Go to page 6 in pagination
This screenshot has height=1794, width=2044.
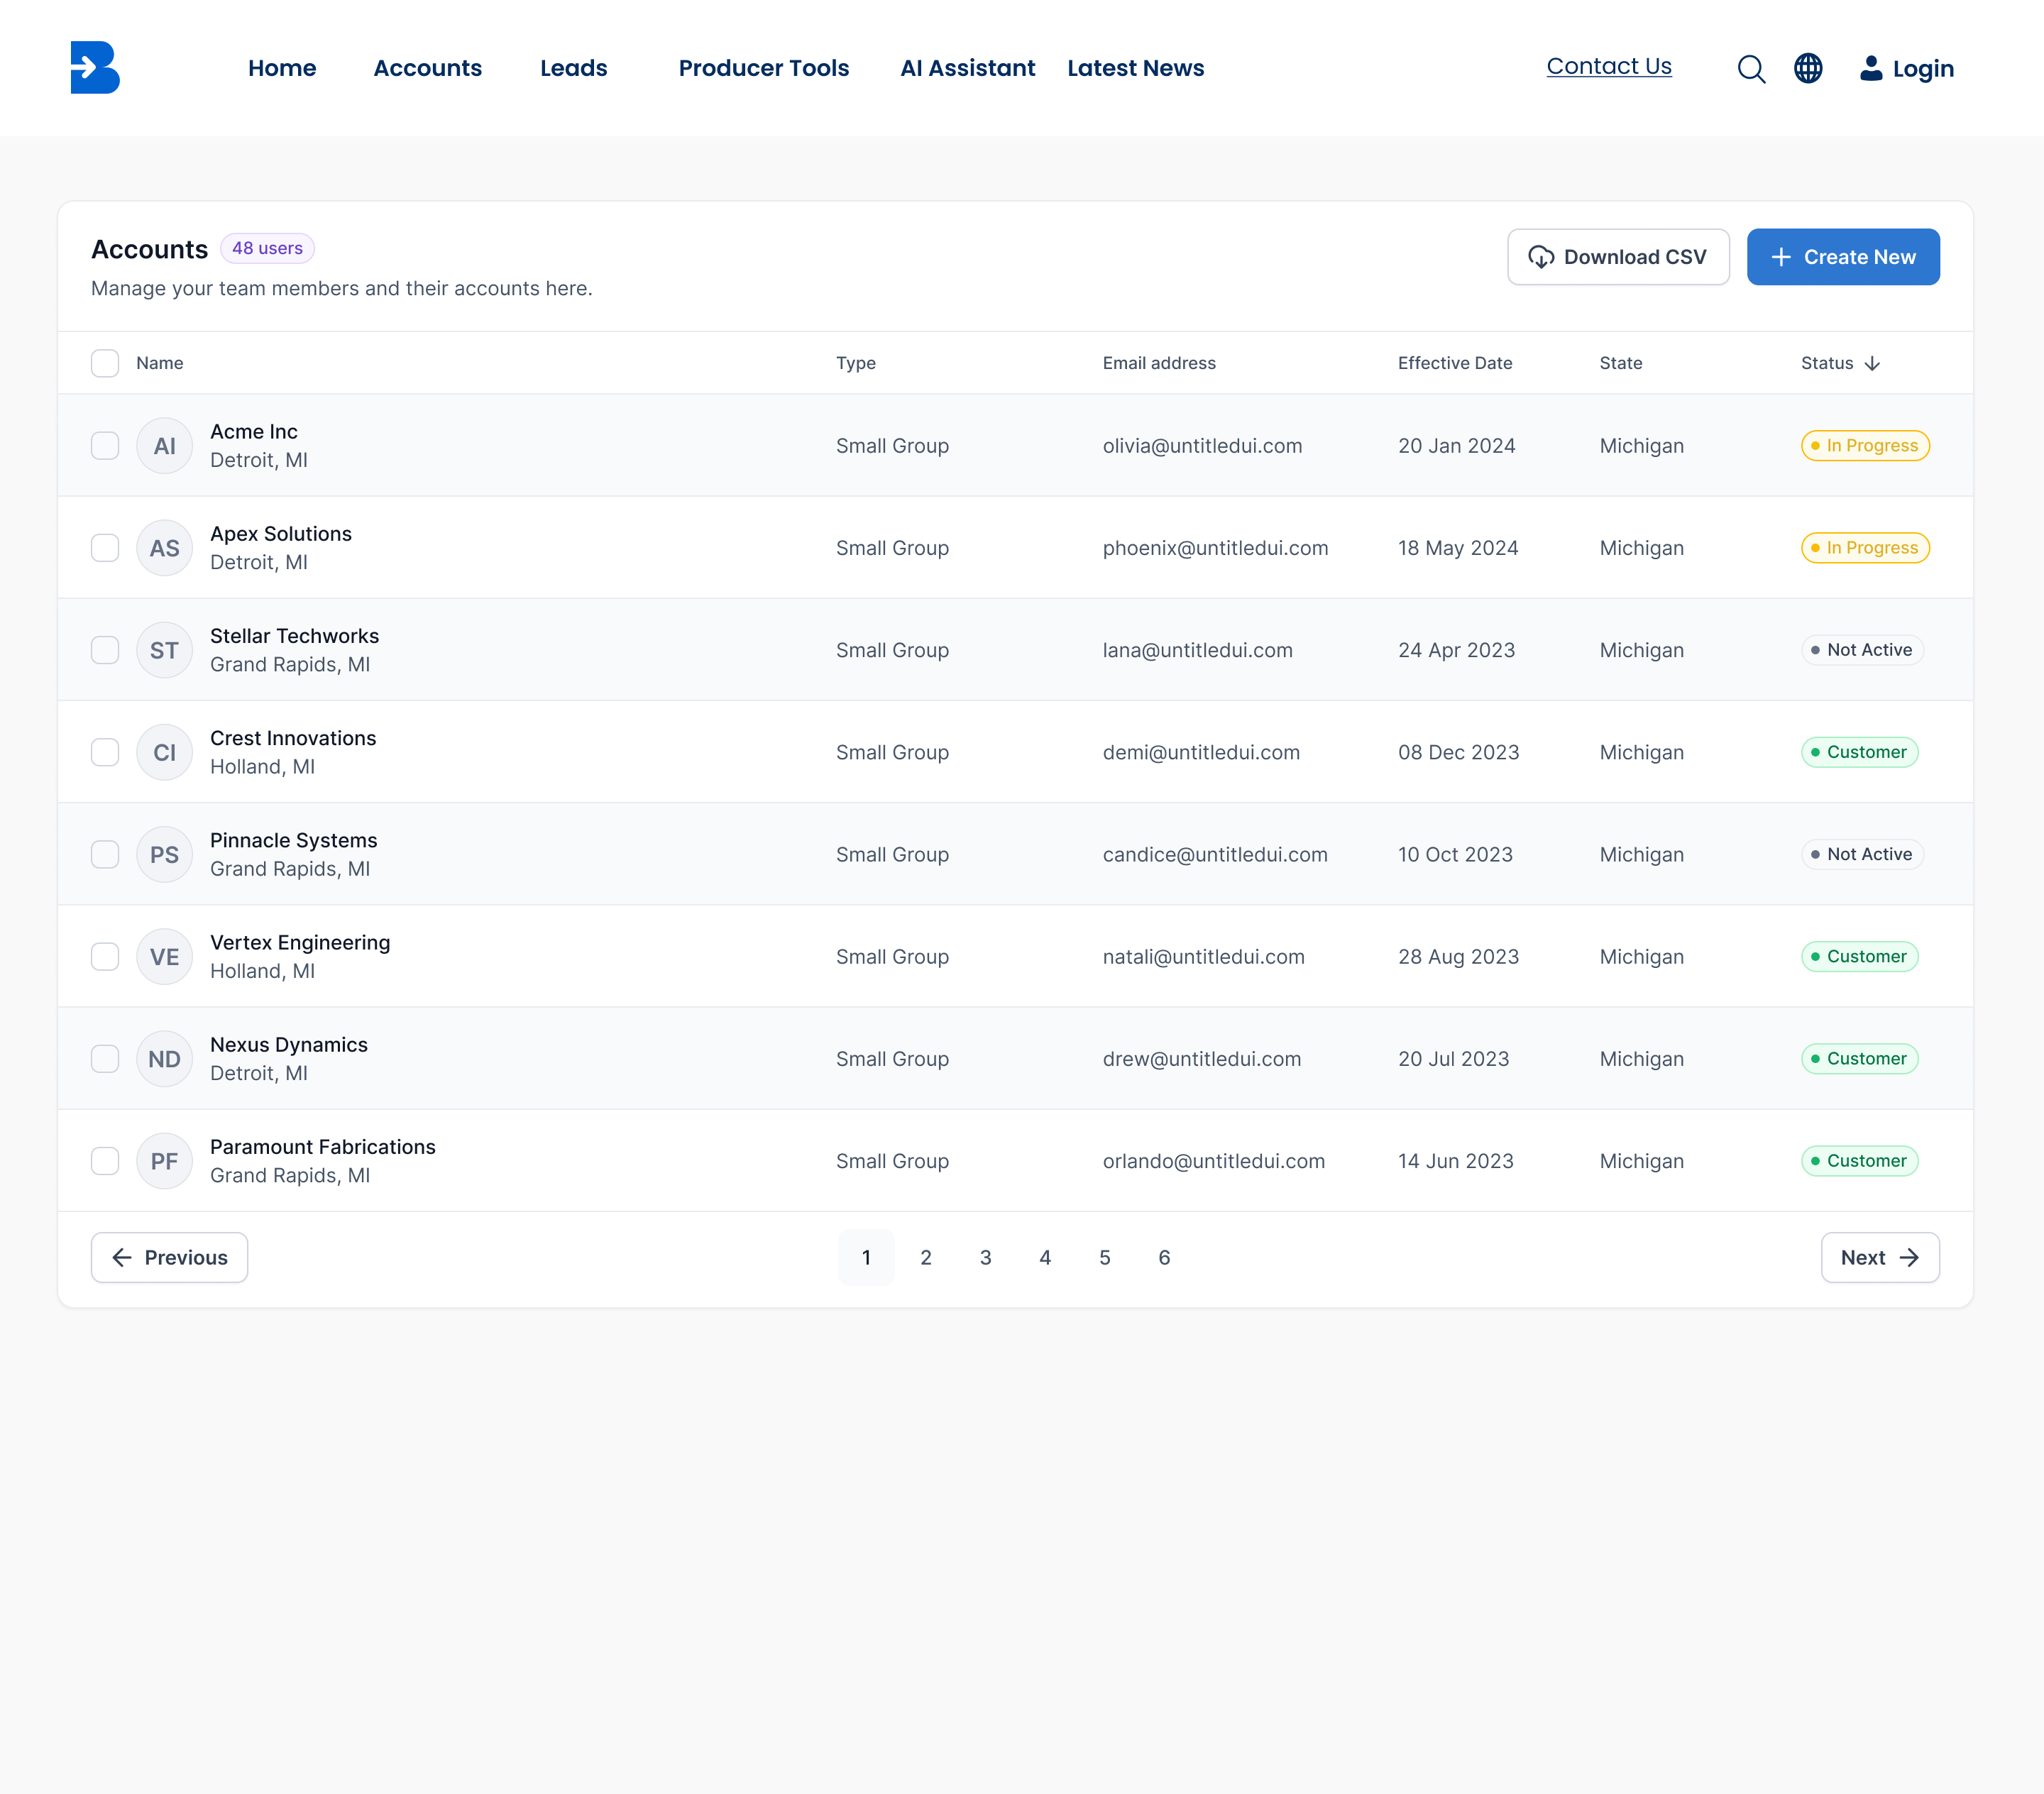coord(1164,1257)
